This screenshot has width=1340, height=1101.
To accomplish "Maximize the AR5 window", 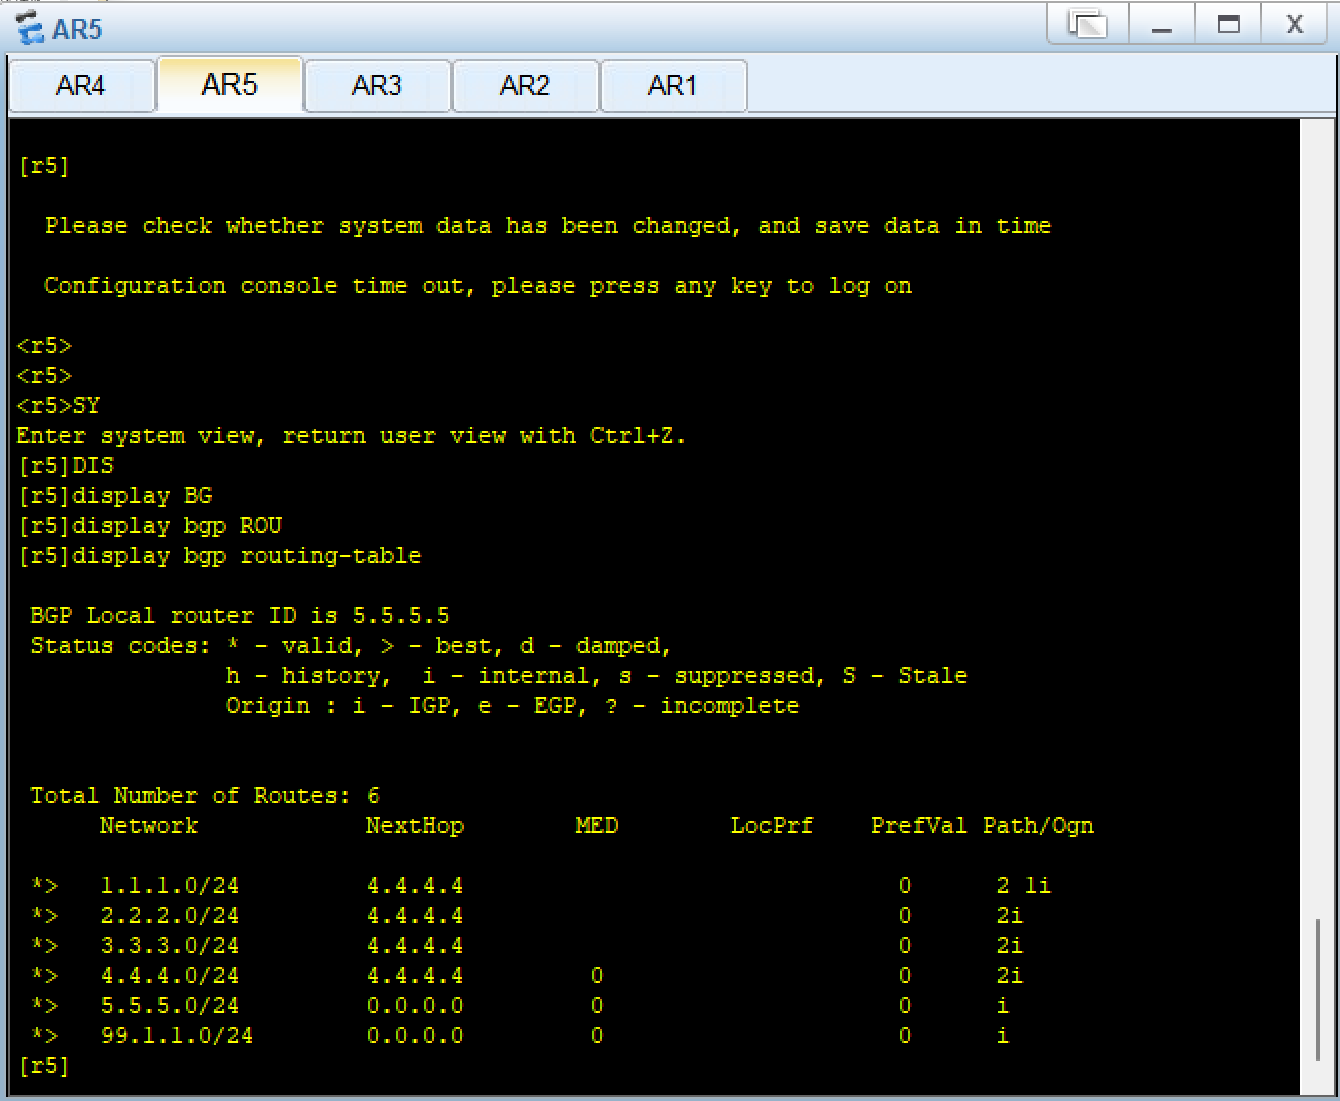I will pos(1228,24).
